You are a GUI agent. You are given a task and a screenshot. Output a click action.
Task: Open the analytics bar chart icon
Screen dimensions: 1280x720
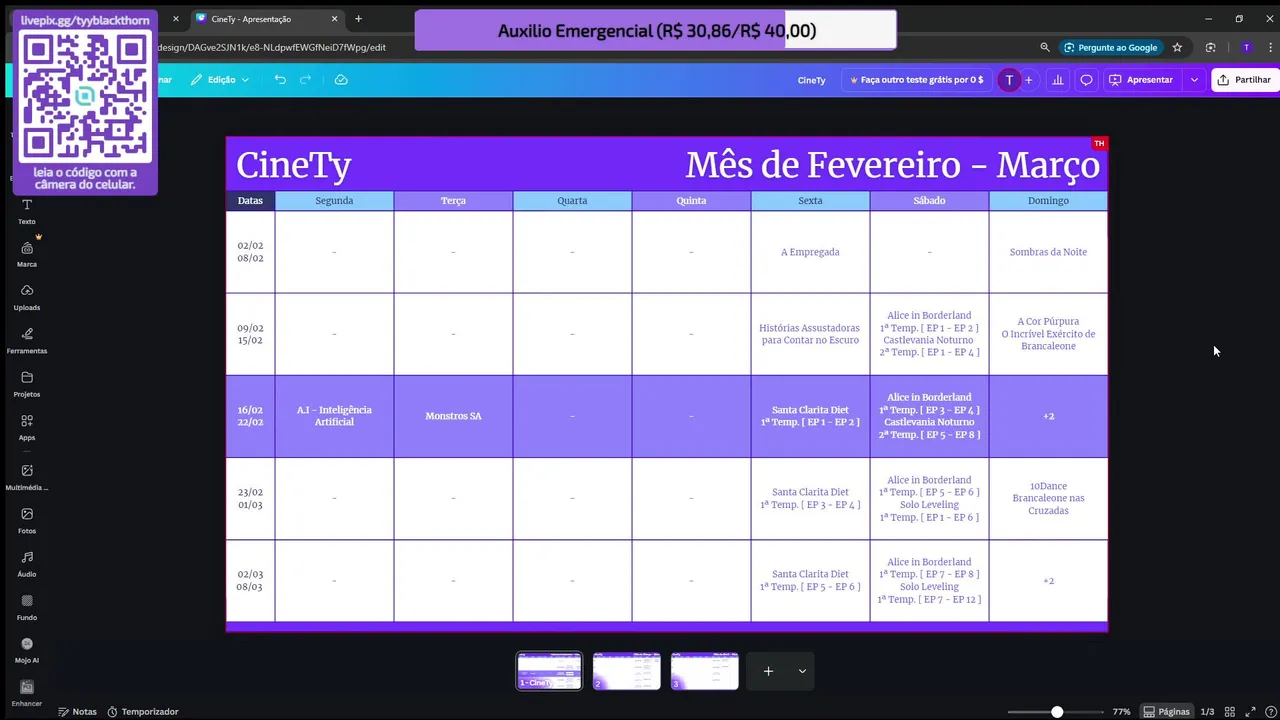pos(1058,80)
